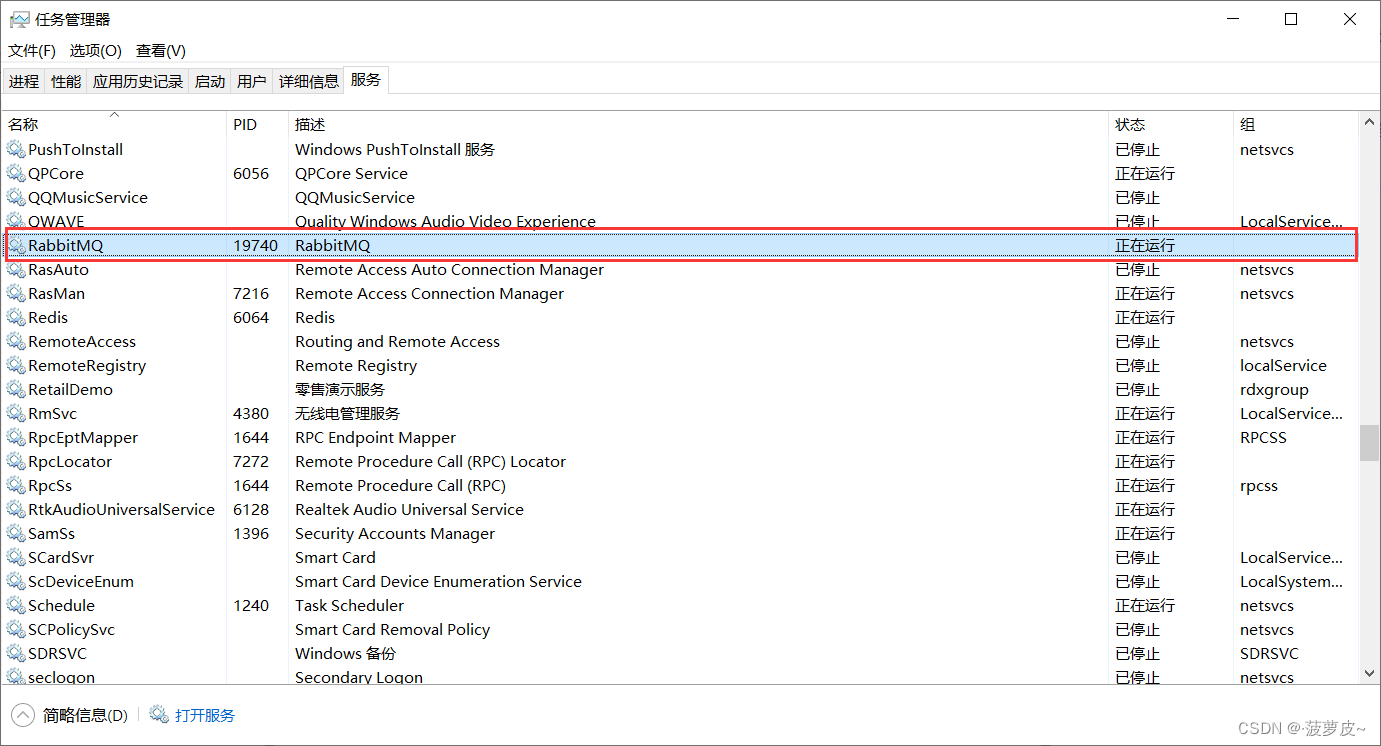Click the gear icon beside Schedule
The image size is (1381, 746).
16,606
